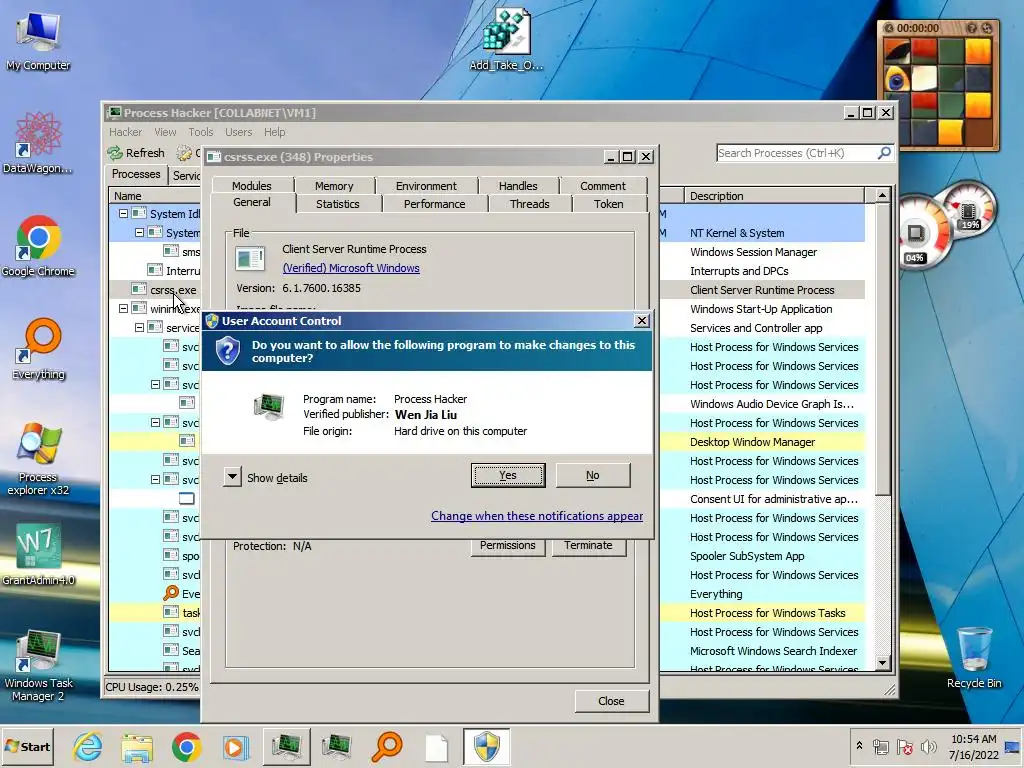Click Yes in User Account Control
Image resolution: width=1024 pixels, height=768 pixels.
point(507,475)
